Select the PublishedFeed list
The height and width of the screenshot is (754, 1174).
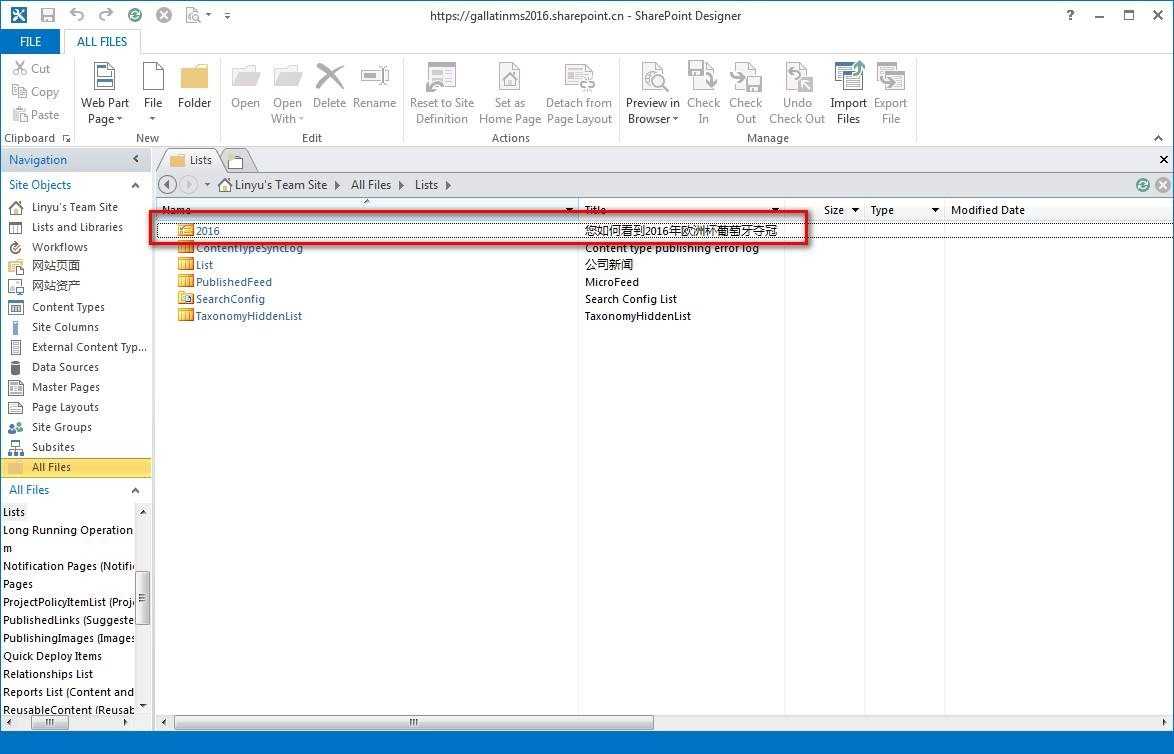click(x=234, y=282)
